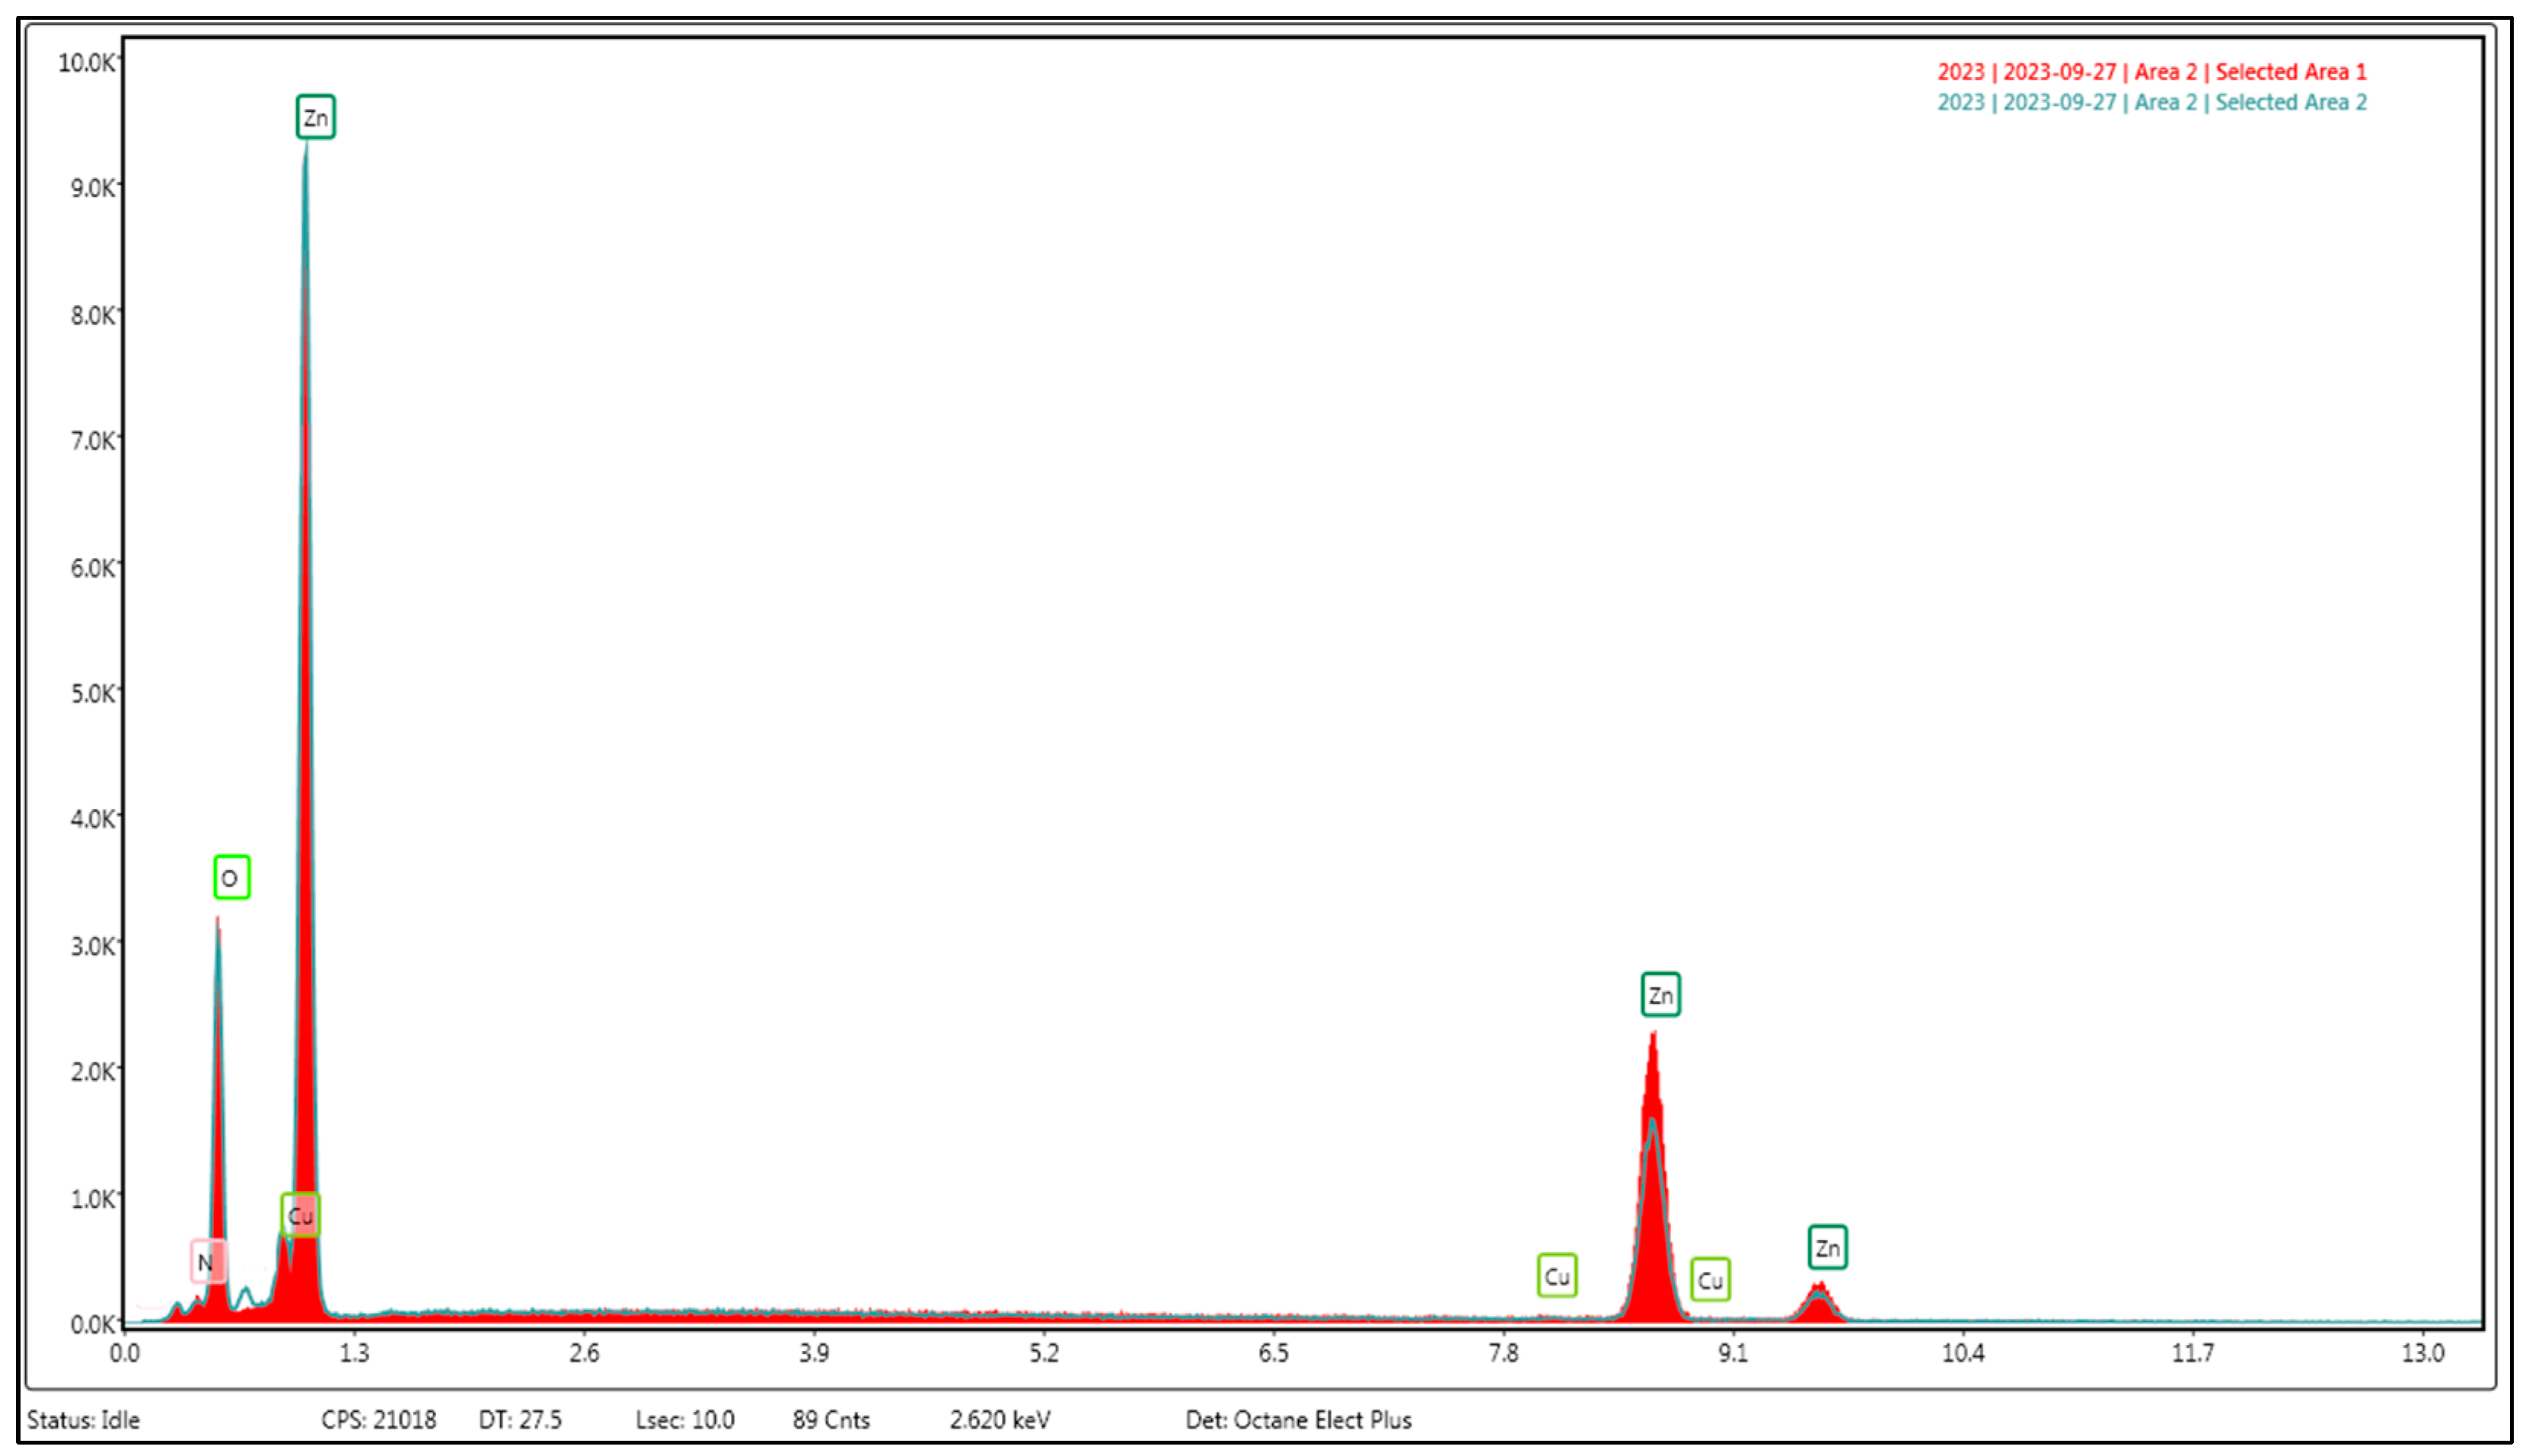Click the Cu label beside the tallest peak
This screenshot has width=2526, height=1456.
tap(300, 1215)
